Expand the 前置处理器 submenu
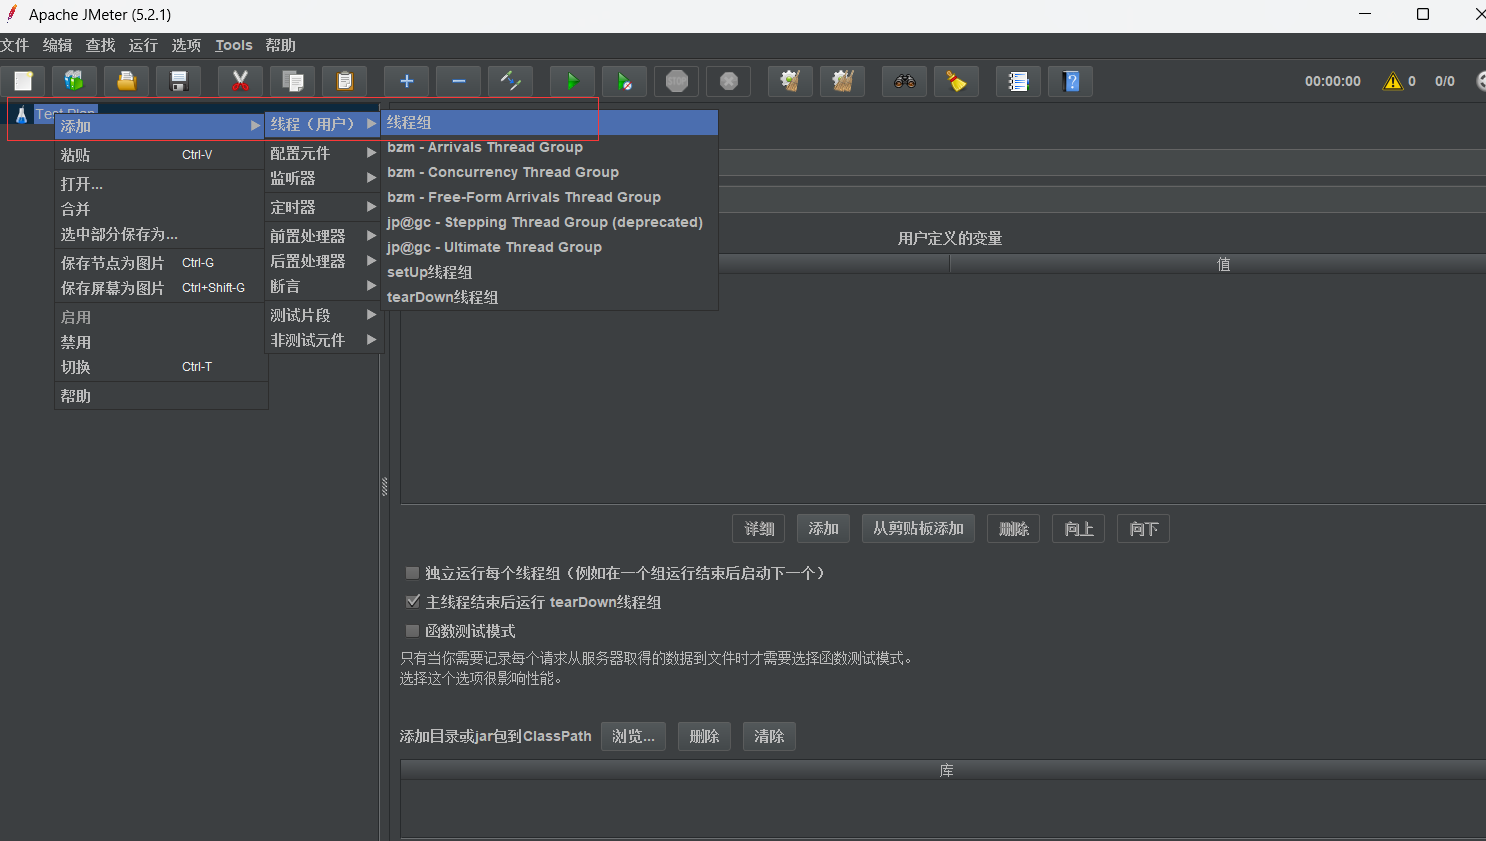Viewport: 1486px width, 841px height. pos(323,236)
